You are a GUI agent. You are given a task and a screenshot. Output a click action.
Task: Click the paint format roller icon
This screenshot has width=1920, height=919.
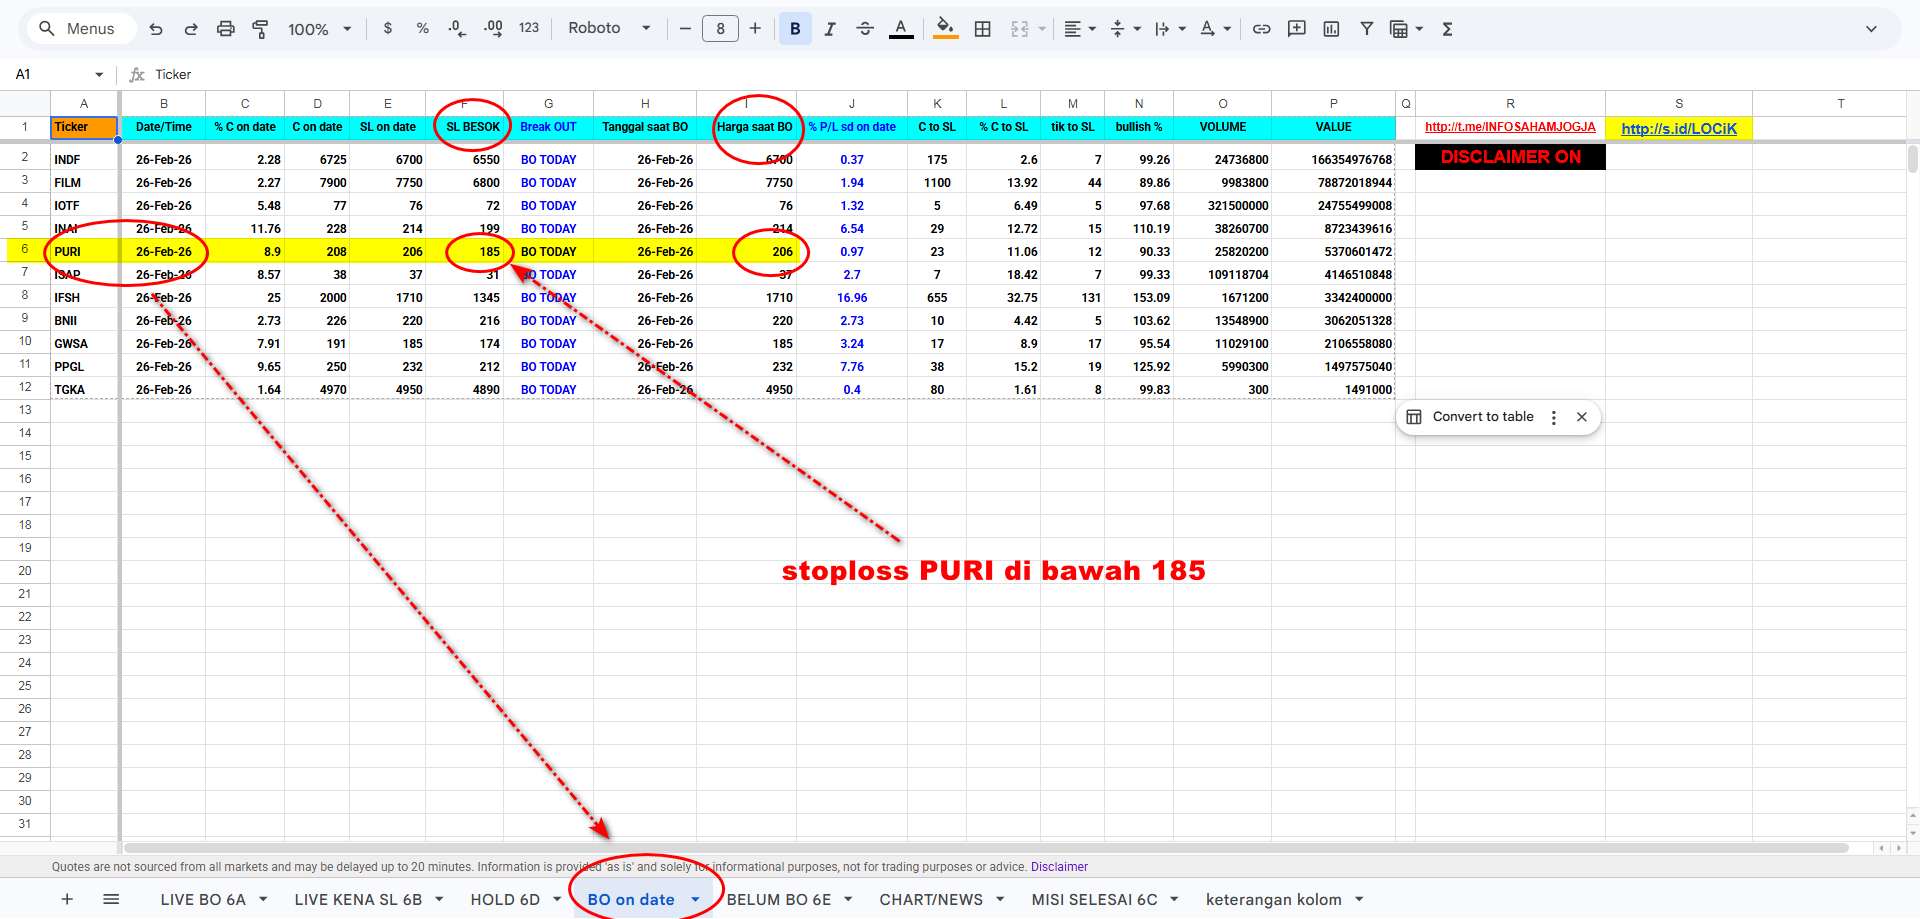[260, 29]
